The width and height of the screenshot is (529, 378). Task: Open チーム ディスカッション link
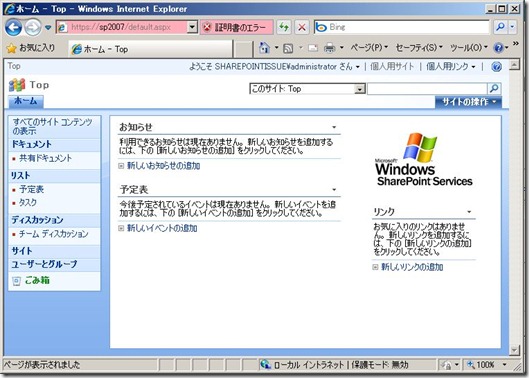click(54, 234)
